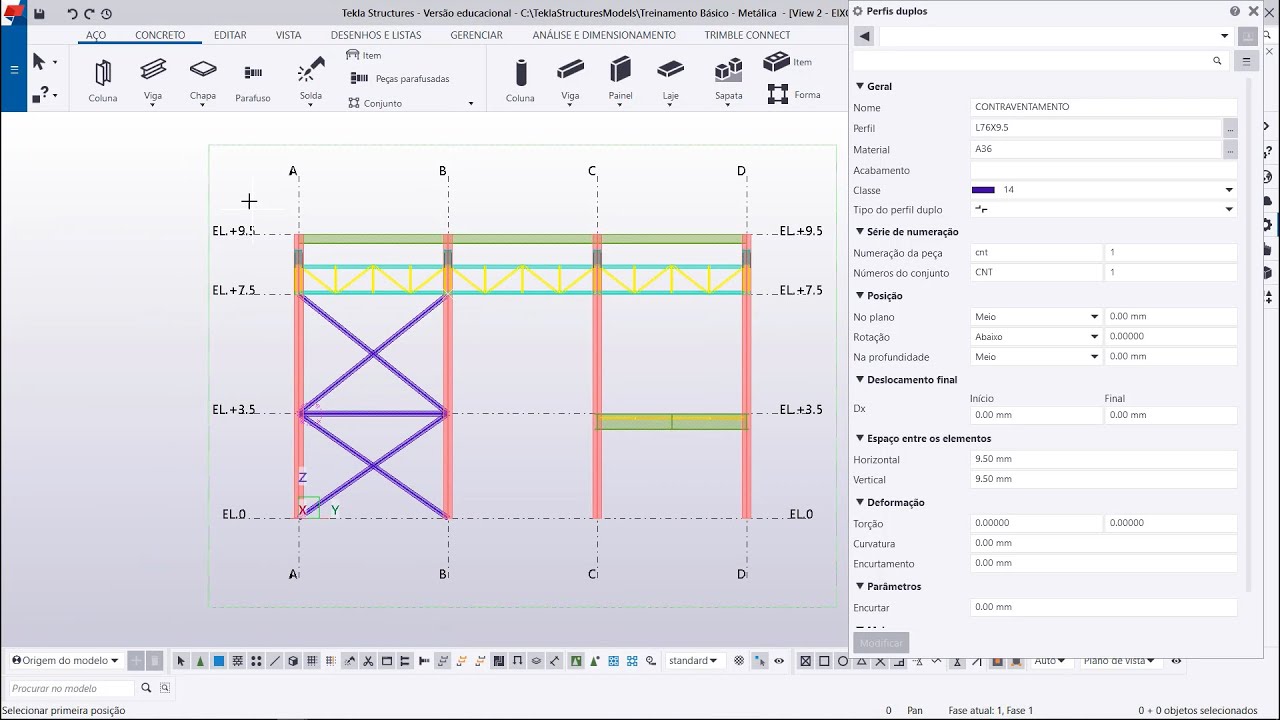Select the Laje slab tool
Screen dimensions: 1280x720
click(x=671, y=79)
